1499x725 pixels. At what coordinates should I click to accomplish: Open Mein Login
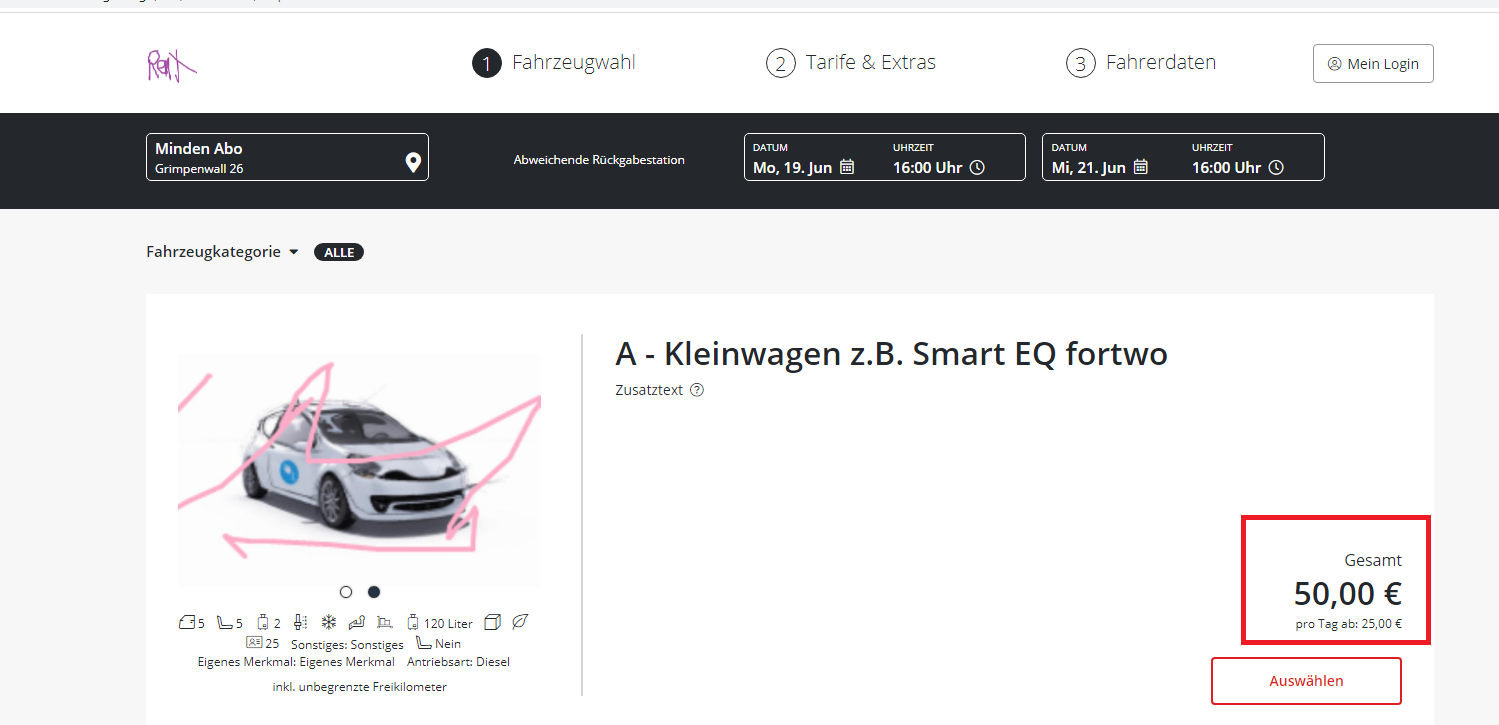click(1373, 64)
